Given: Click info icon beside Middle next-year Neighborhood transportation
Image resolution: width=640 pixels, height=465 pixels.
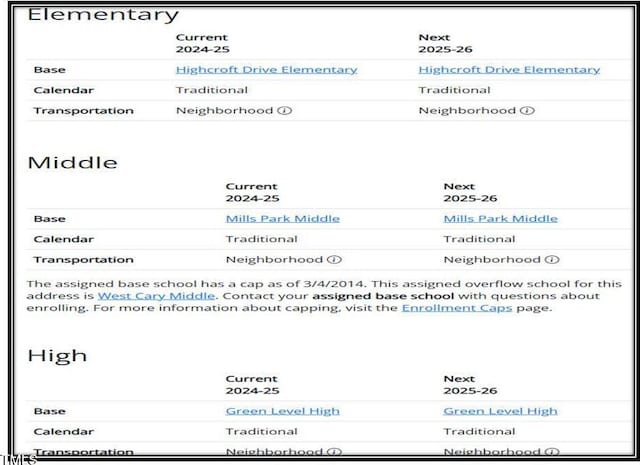Looking at the screenshot, I should pos(552,260).
